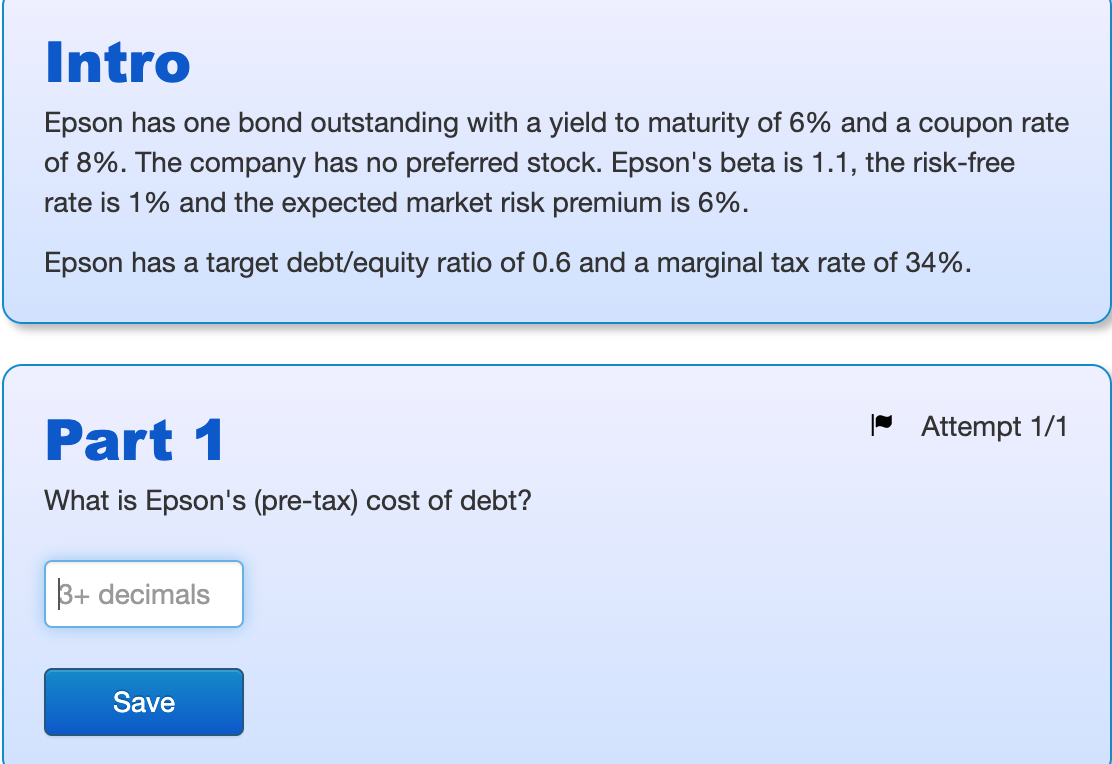The height and width of the screenshot is (764, 1112).
Task: Click the Attempt 1/1 label
Action: coord(994,426)
